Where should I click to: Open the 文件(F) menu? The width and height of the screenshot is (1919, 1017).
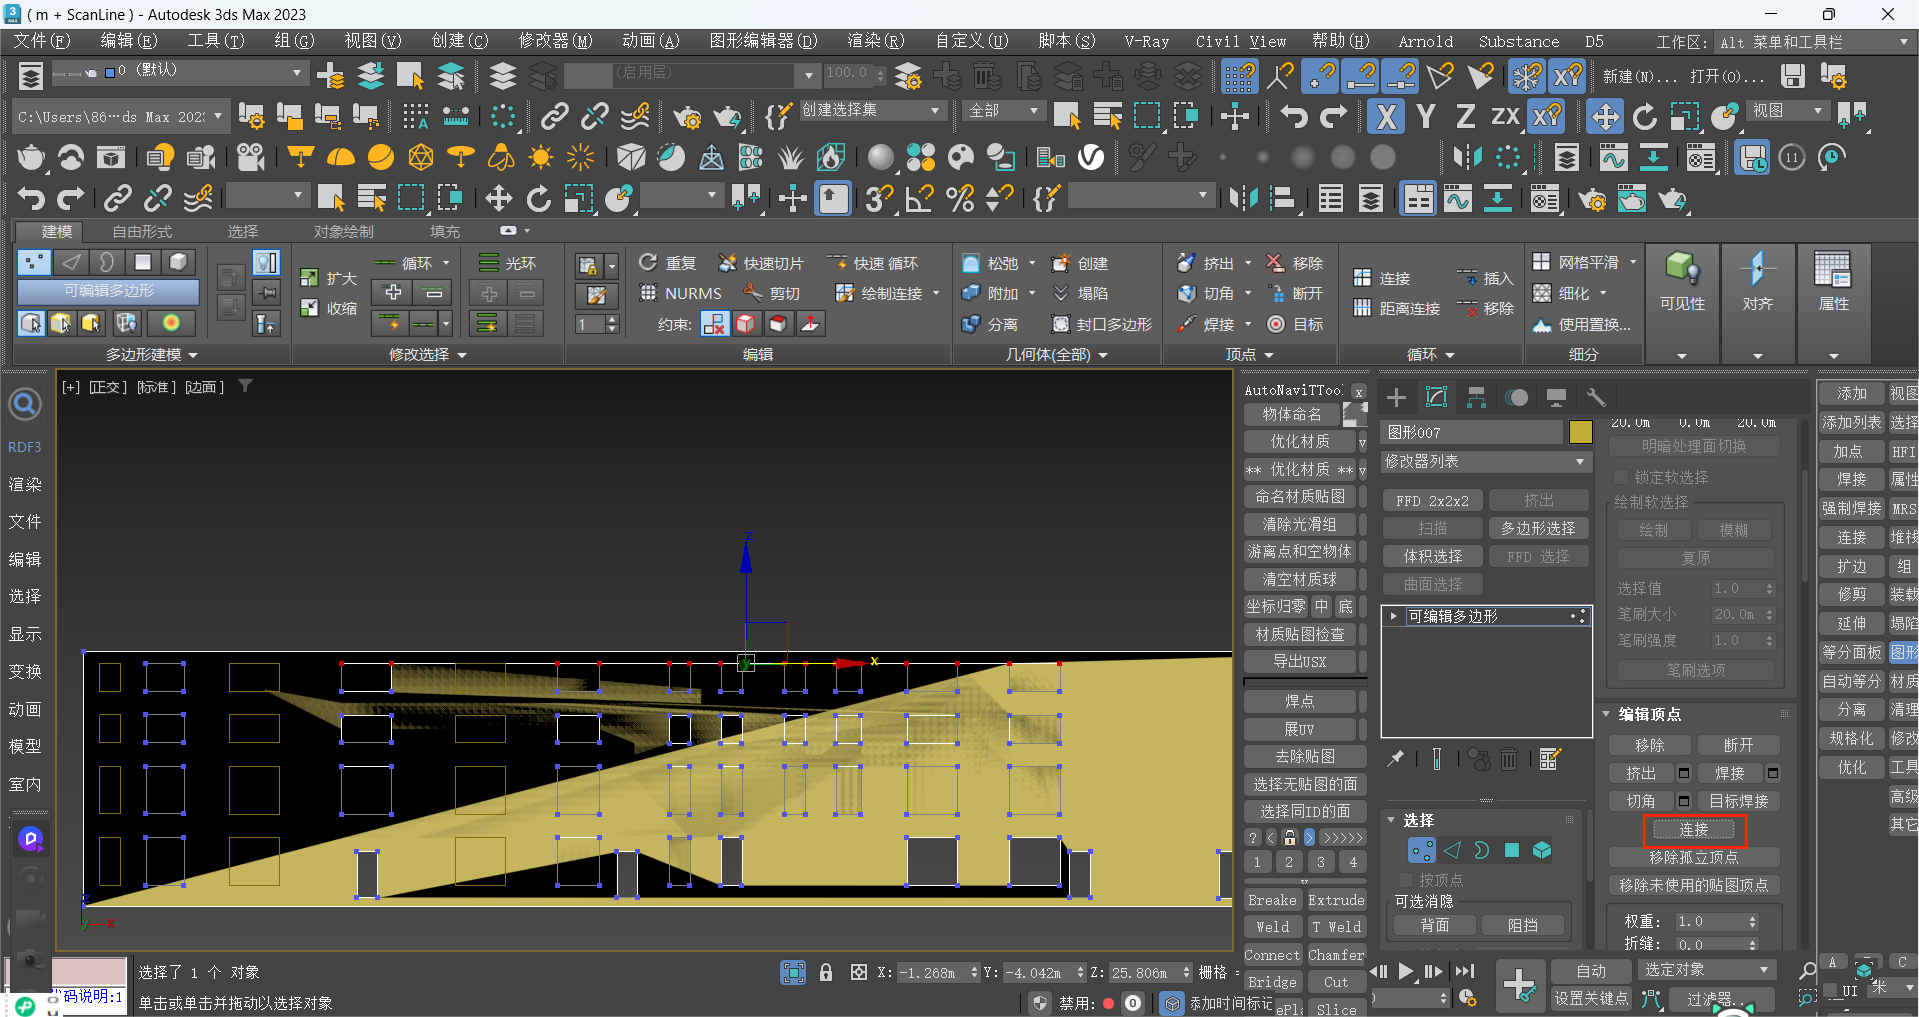pyautogui.click(x=42, y=41)
